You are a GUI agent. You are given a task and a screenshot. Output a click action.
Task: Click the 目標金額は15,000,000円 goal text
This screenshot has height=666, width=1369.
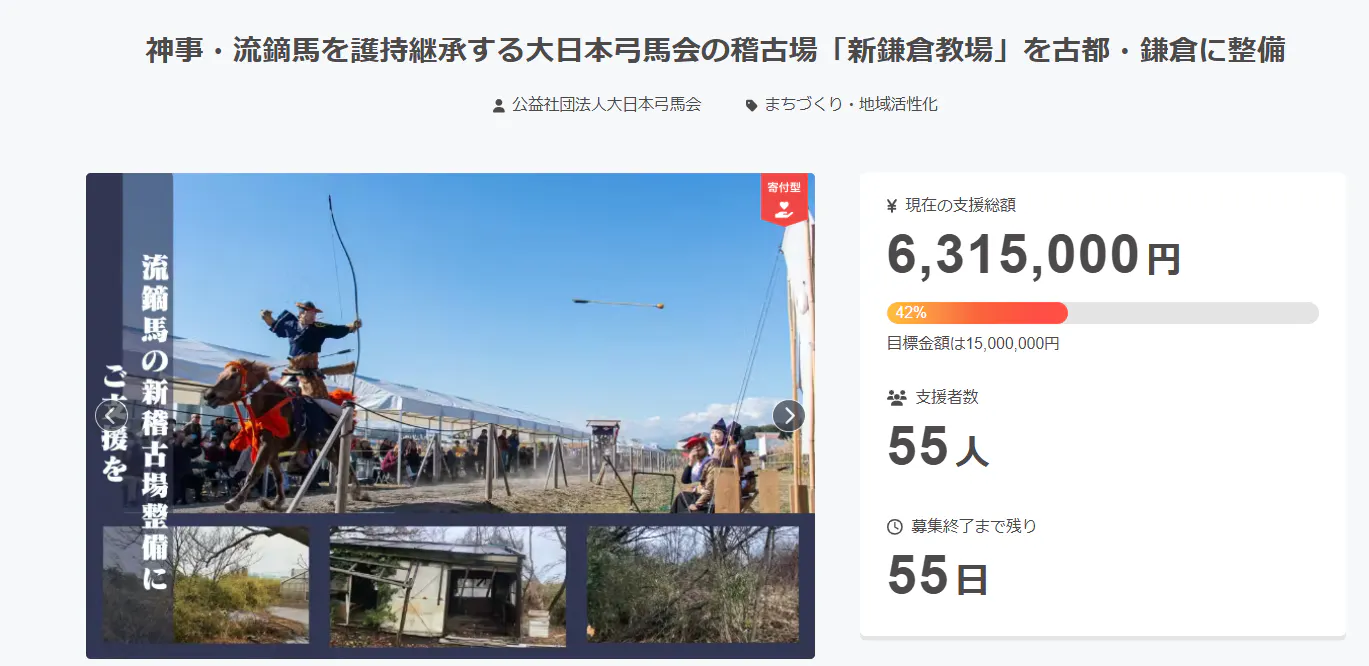coord(973,343)
